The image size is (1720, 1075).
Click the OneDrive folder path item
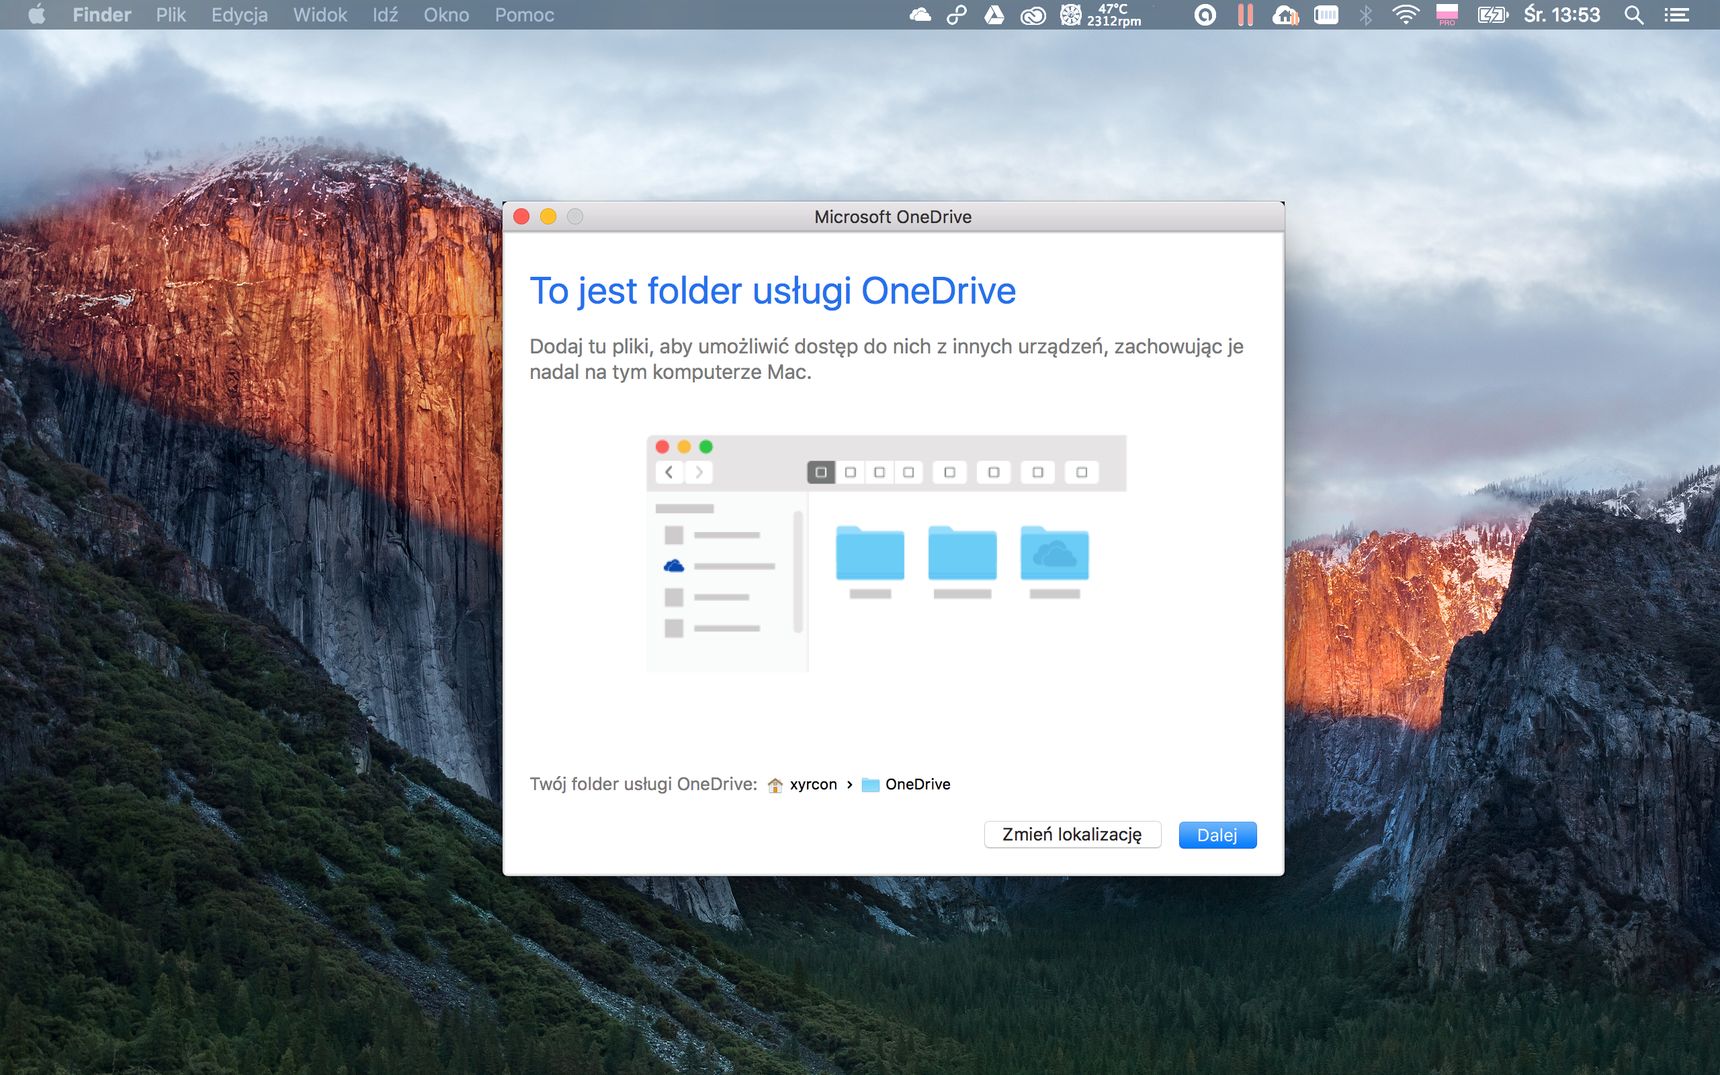(x=906, y=784)
